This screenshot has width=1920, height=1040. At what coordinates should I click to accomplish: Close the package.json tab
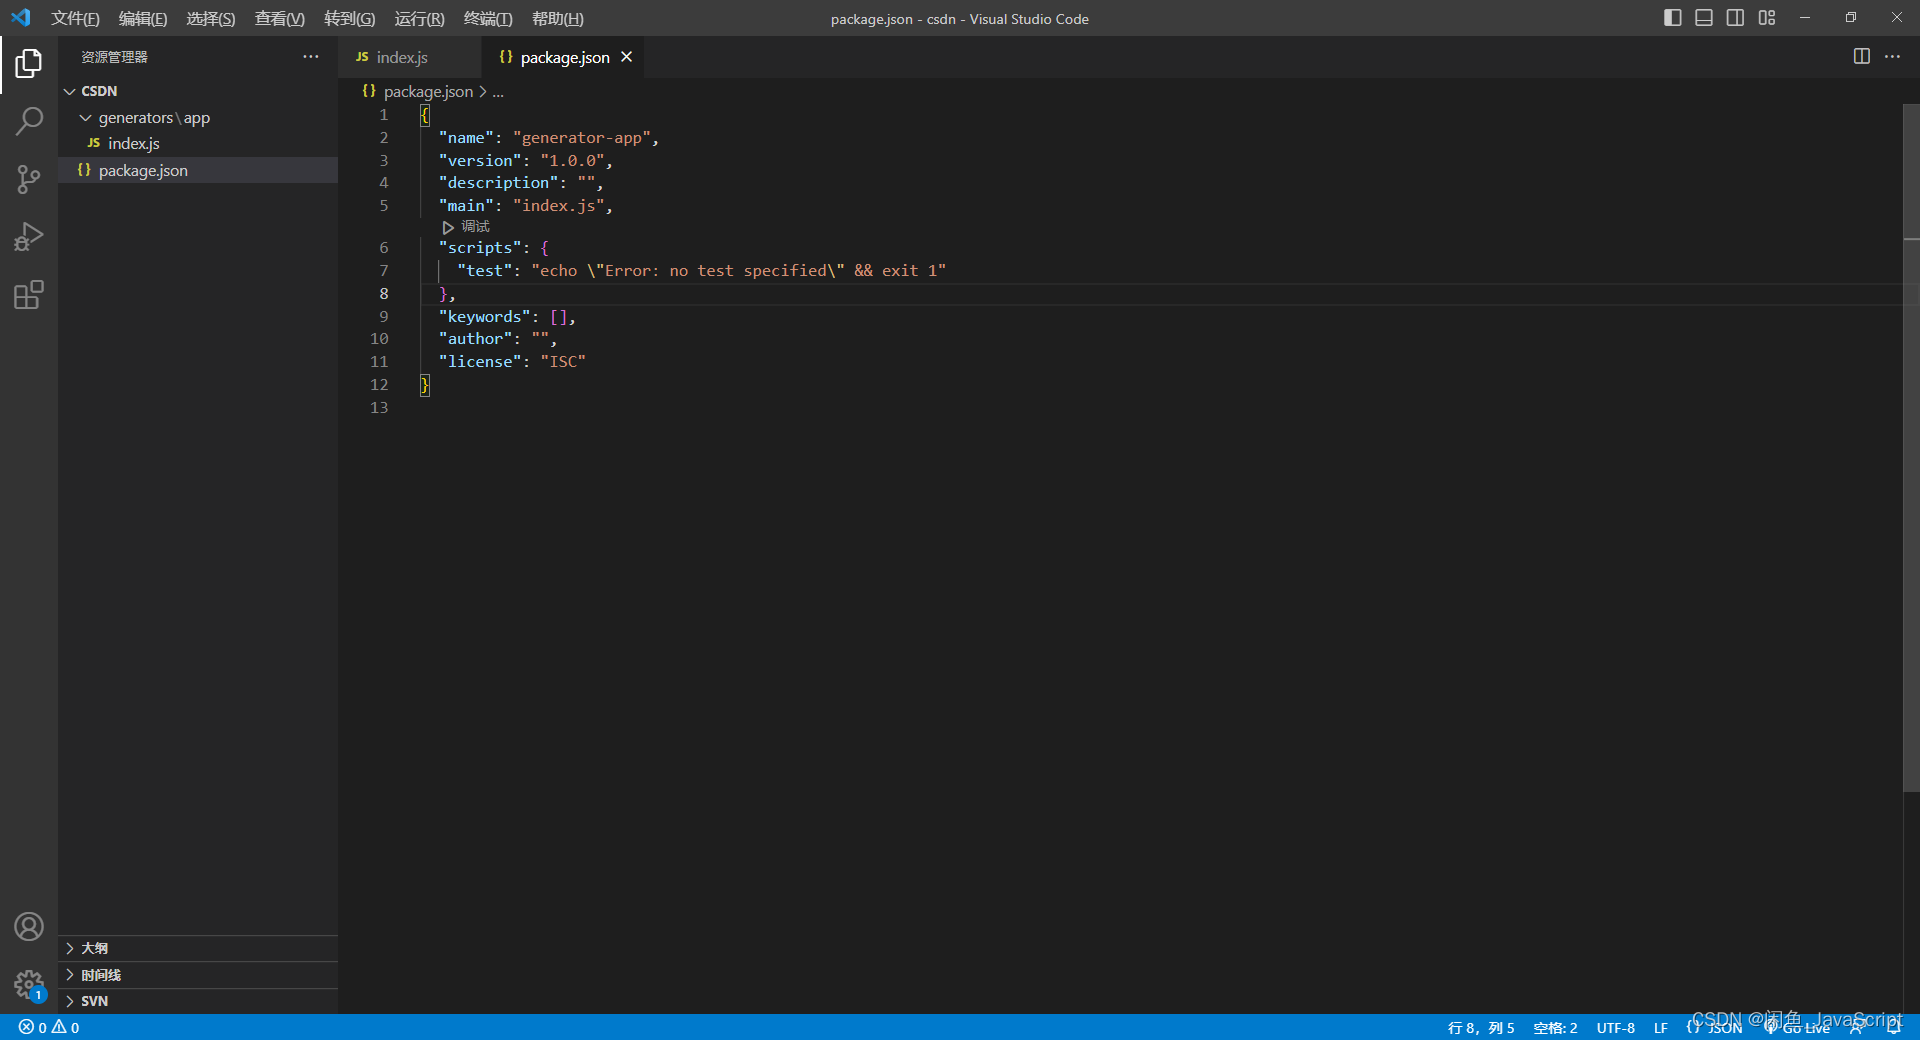click(627, 57)
